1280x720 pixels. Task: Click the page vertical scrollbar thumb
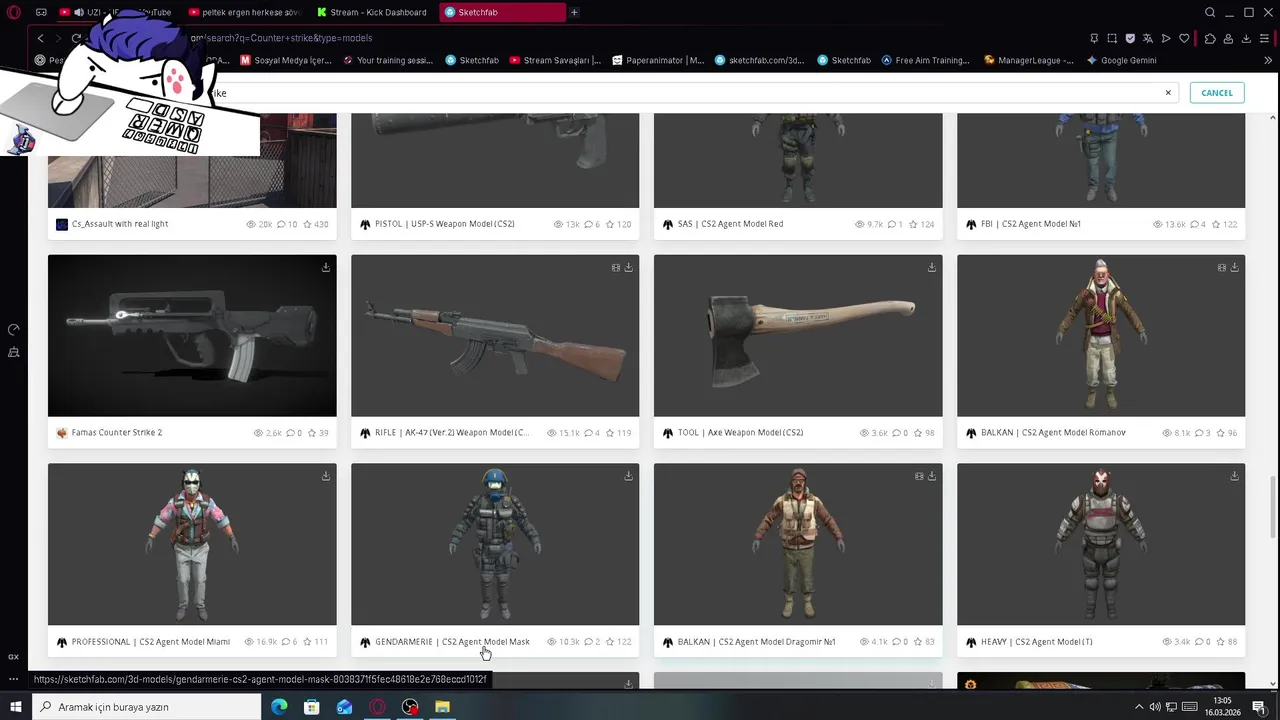(1272, 505)
